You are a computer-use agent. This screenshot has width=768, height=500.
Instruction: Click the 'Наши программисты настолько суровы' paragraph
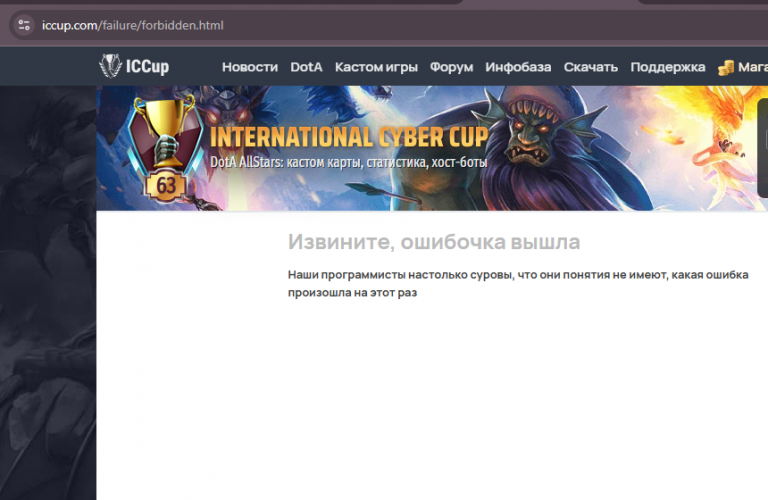(x=518, y=284)
